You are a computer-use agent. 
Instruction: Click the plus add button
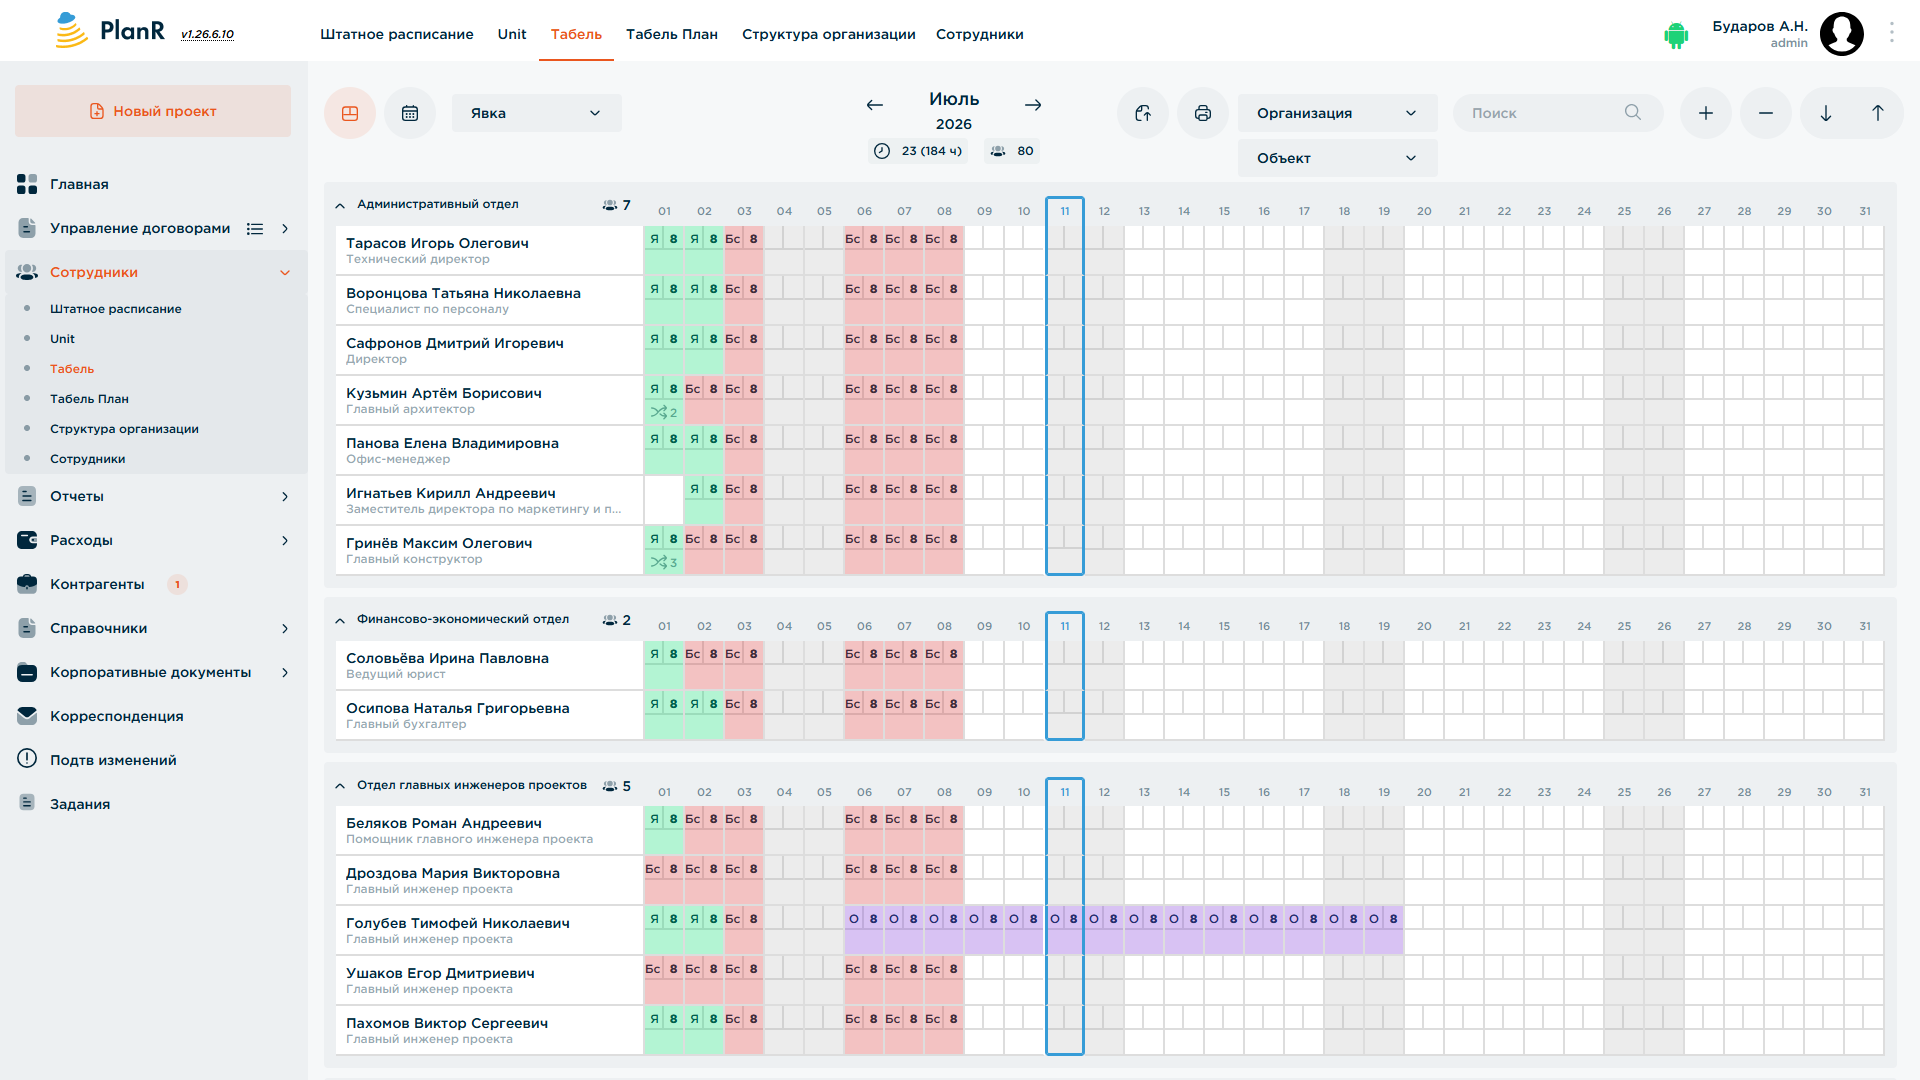pyautogui.click(x=1706, y=113)
